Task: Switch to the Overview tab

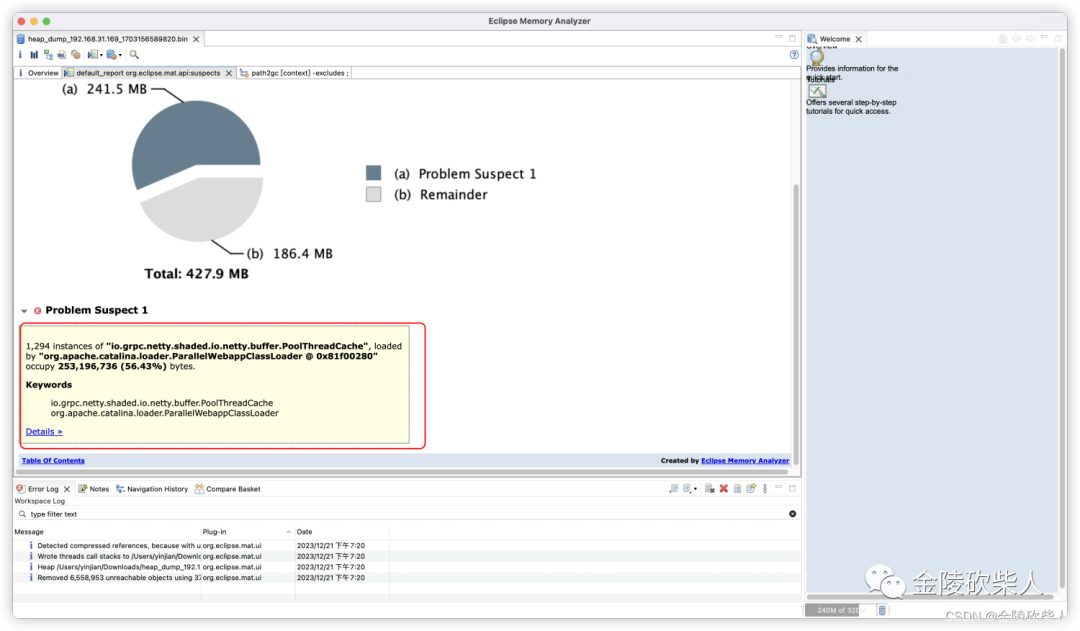Action: (38, 73)
